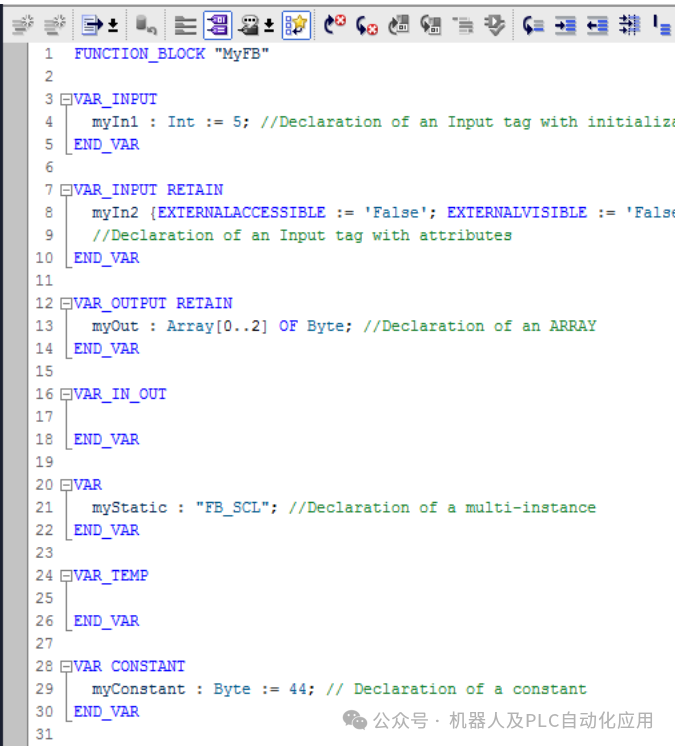The image size is (675, 747).
Task: Click line number 19 in the gutter
Action: 44,462
